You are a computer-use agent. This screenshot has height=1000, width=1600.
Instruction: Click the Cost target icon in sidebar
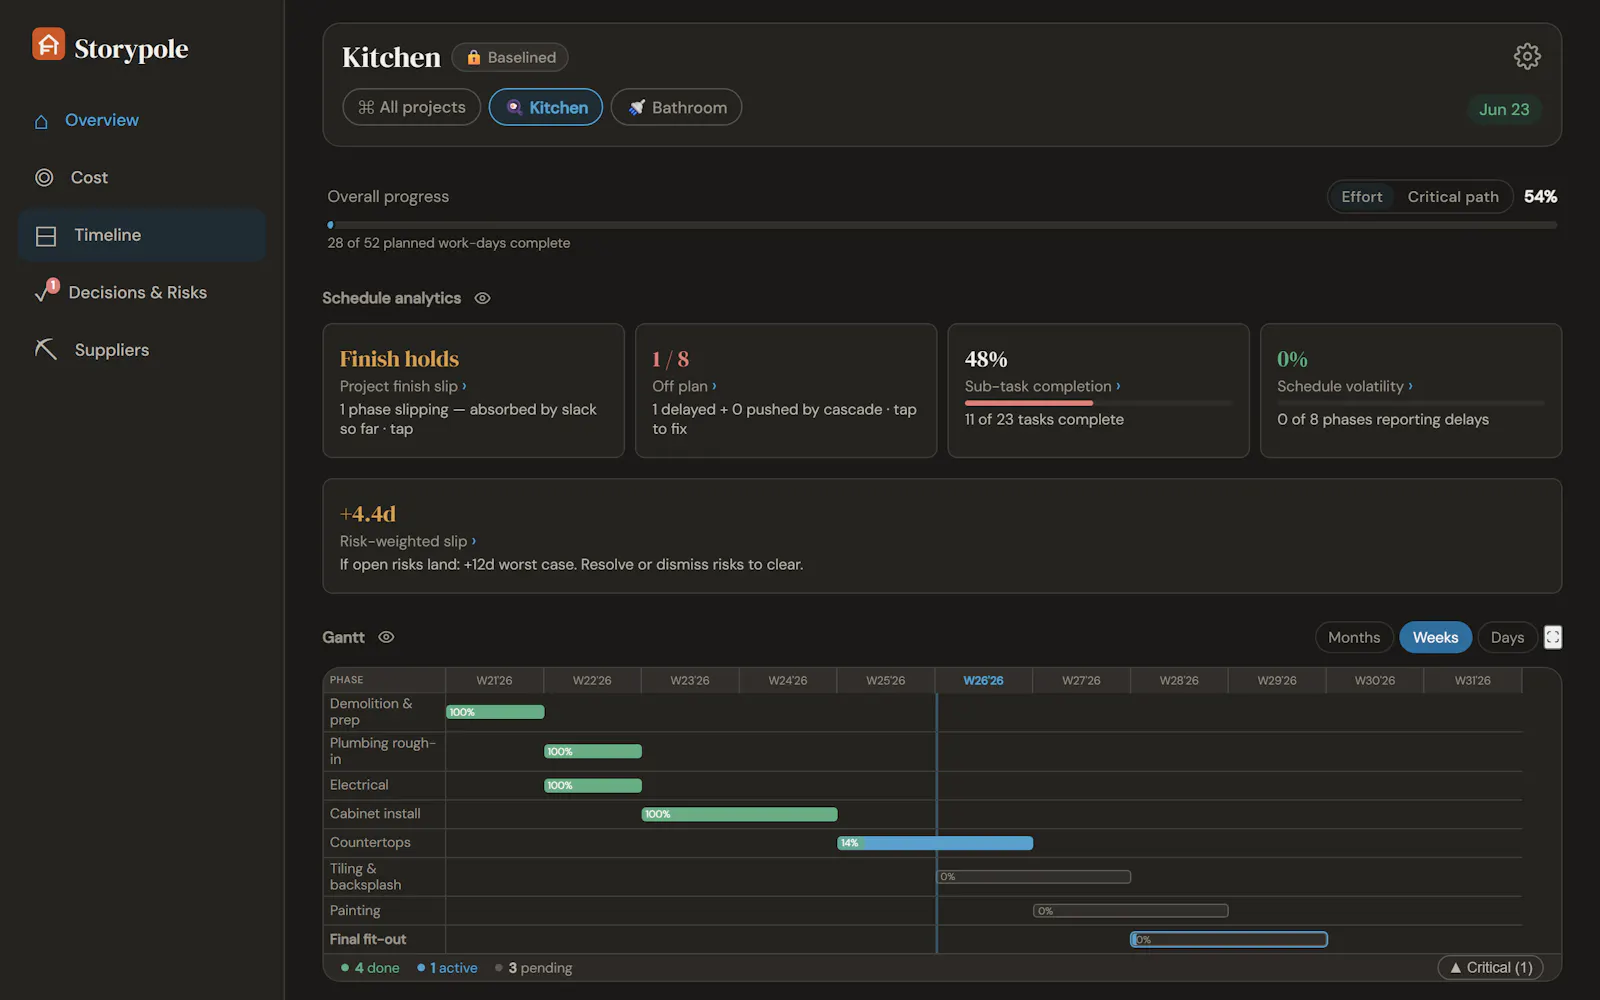click(44, 178)
